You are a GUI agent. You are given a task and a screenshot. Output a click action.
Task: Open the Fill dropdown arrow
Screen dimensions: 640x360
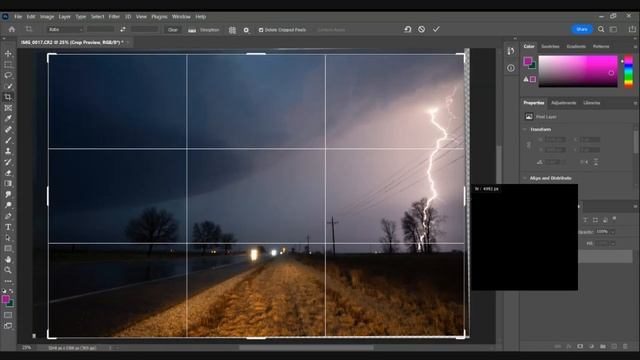click(x=612, y=244)
